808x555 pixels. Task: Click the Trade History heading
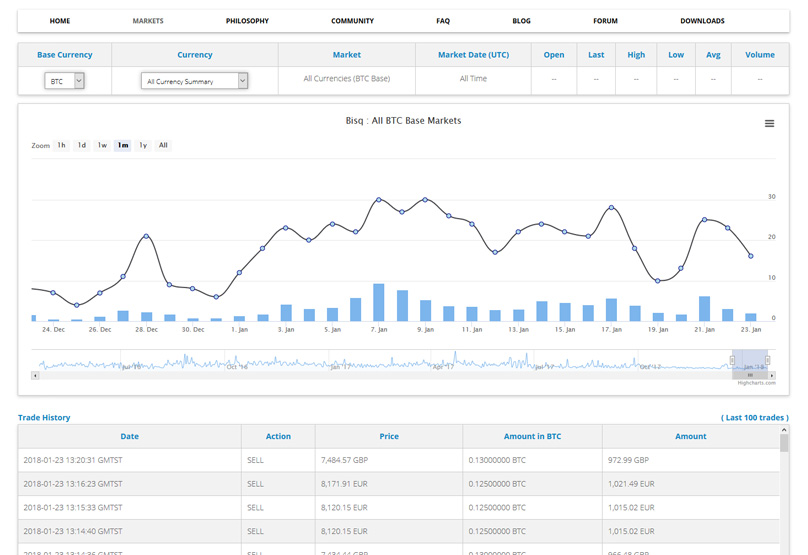44,417
